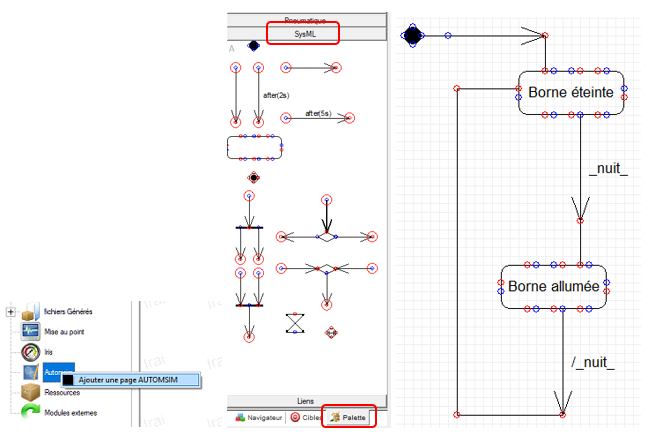Viewport: 661px width, 432px height.
Task: Click the Iris gauge icon
Action: (x=30, y=353)
